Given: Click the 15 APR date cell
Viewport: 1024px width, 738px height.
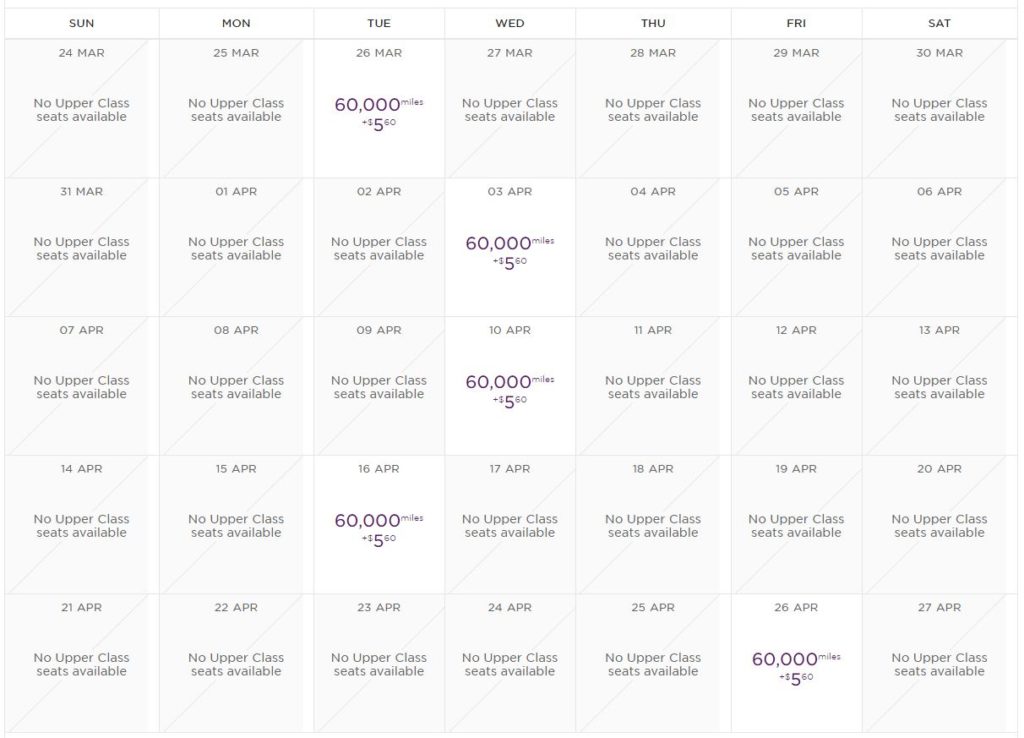Looking at the screenshot, I should coord(236,527).
